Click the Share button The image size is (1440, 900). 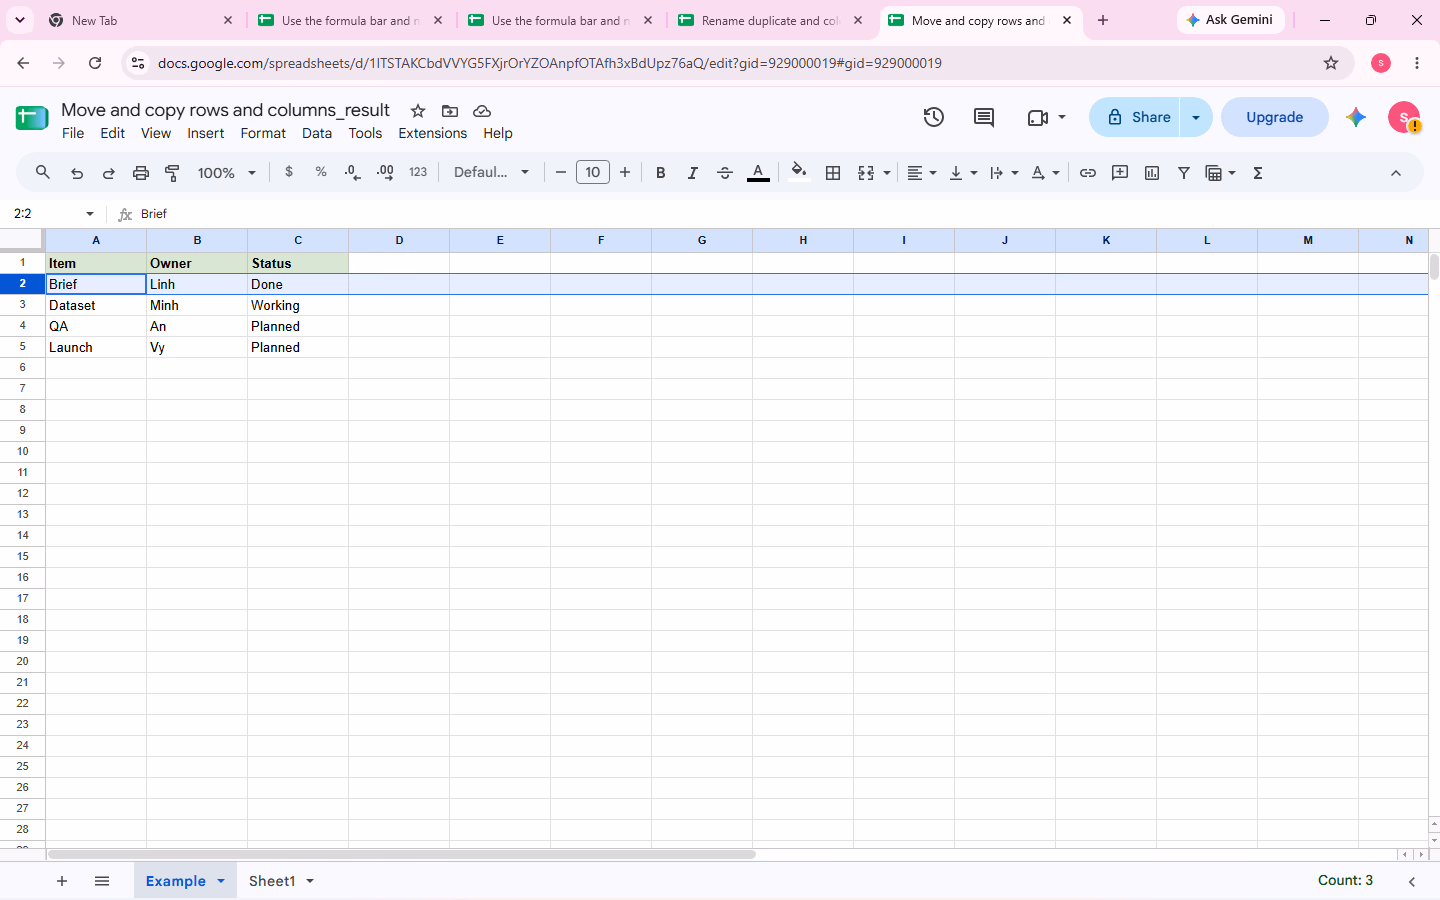tap(1135, 117)
